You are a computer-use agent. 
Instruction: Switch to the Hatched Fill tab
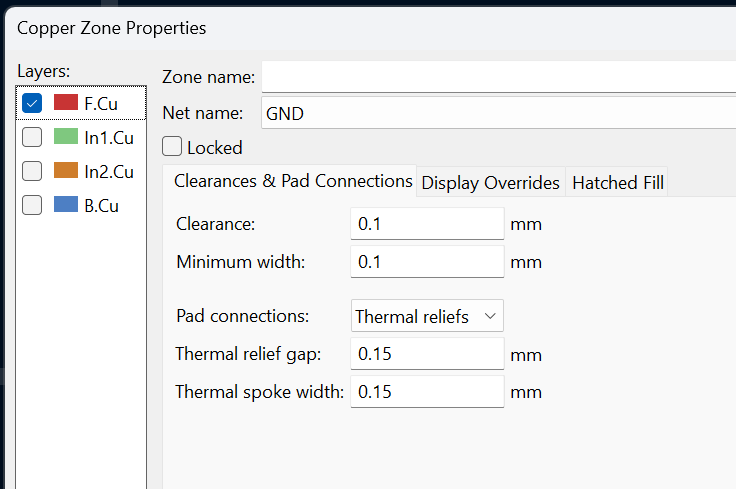click(618, 182)
